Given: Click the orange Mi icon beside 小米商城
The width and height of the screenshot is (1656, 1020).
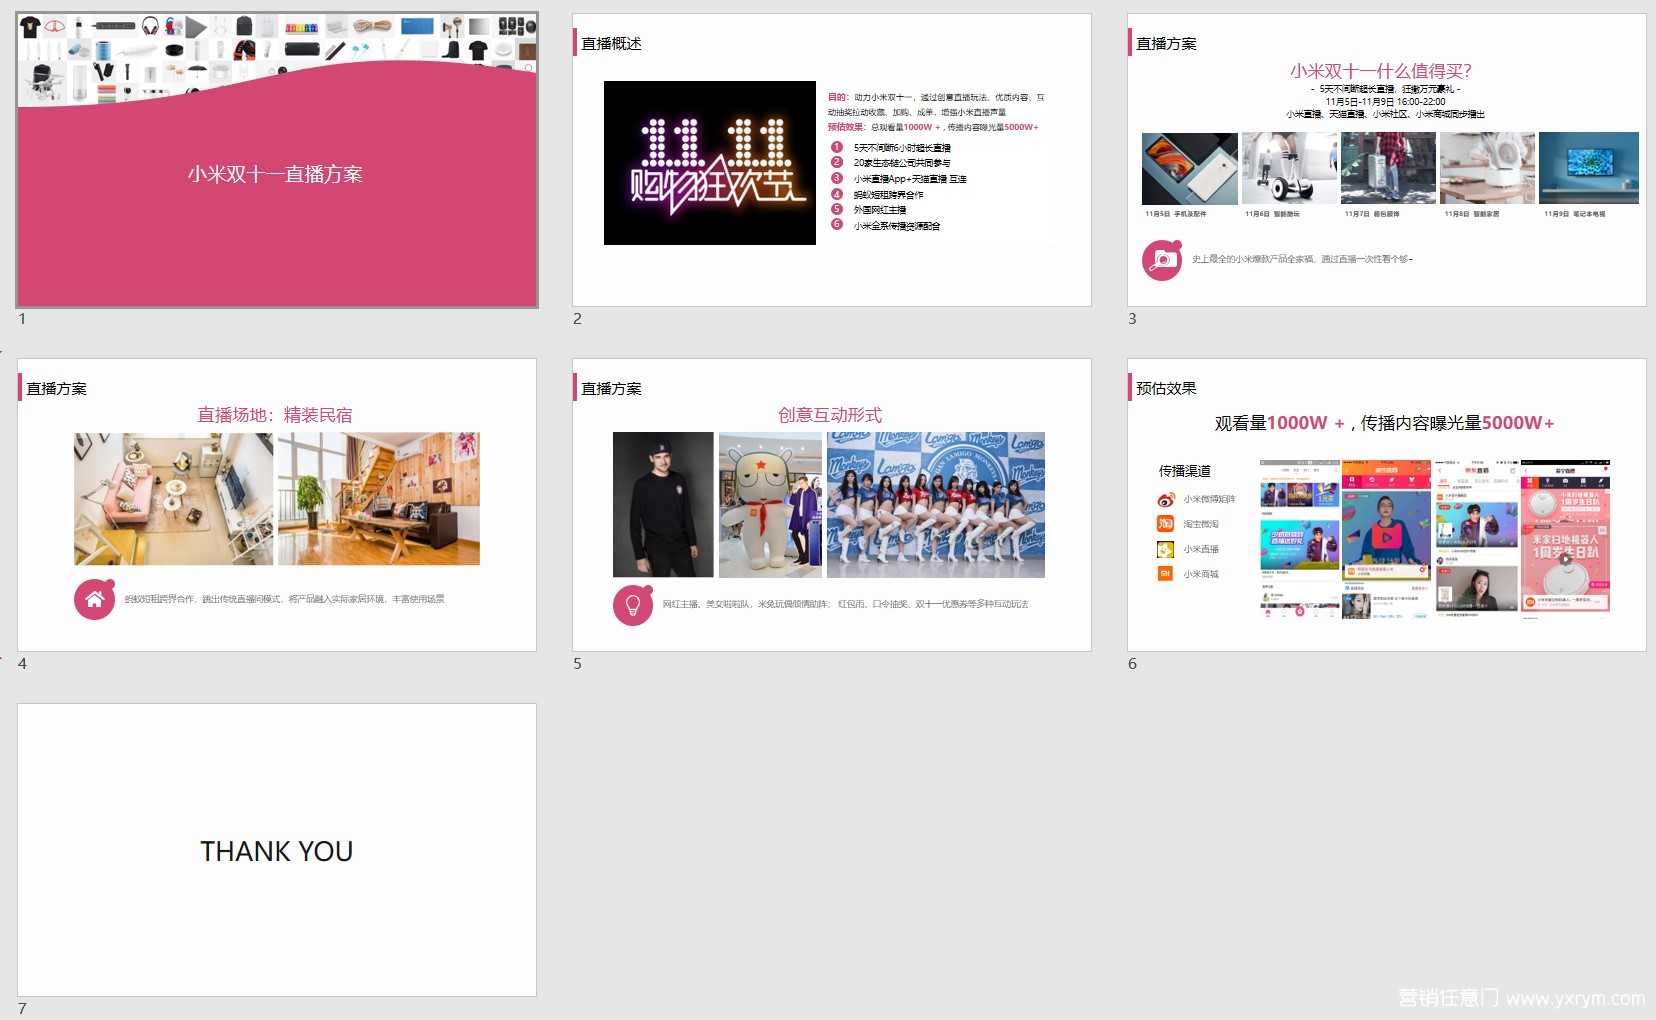Looking at the screenshot, I should (x=1166, y=574).
